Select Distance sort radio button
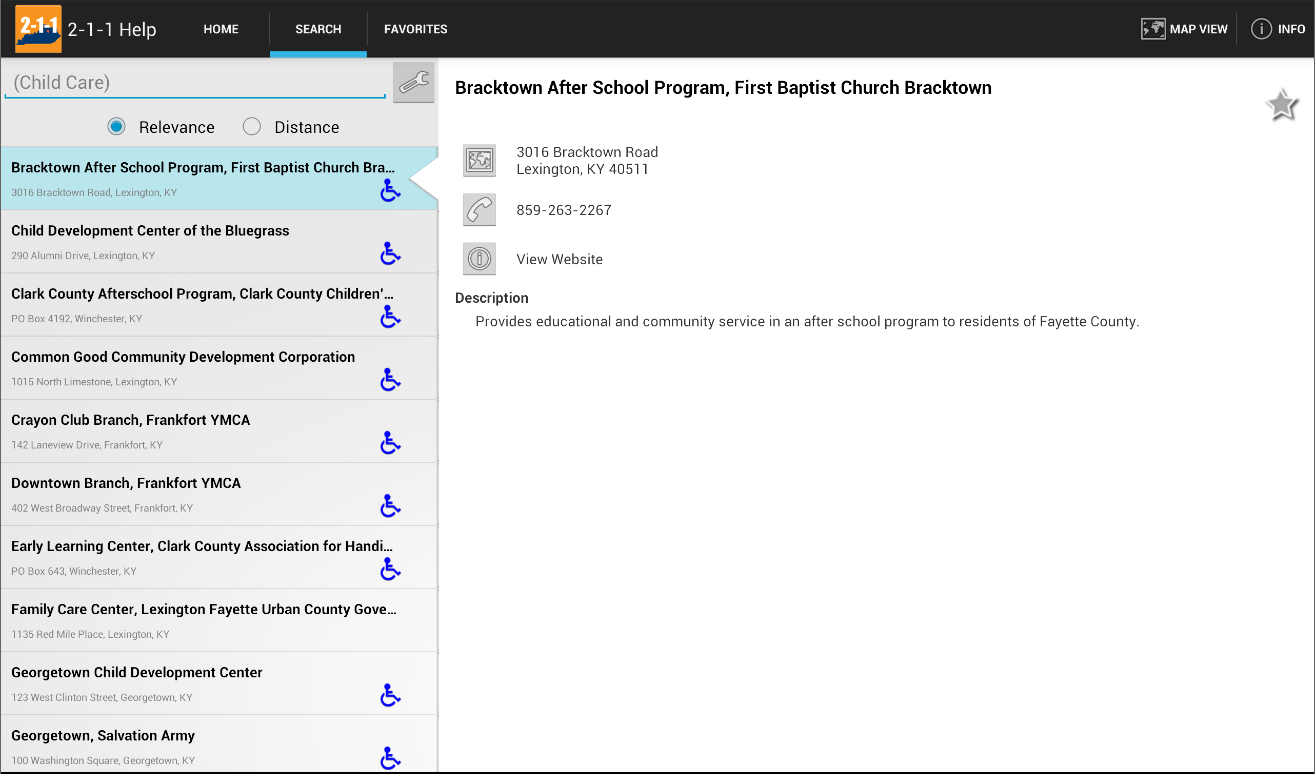1315x774 pixels. pyautogui.click(x=252, y=126)
